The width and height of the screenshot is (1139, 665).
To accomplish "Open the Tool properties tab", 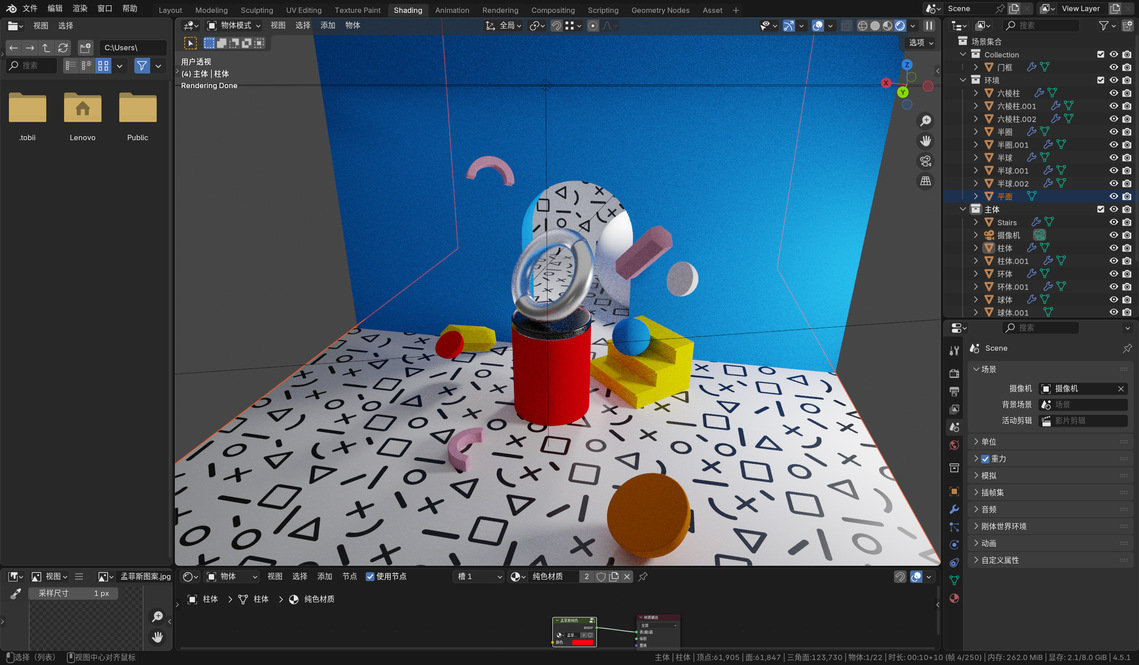I will (x=954, y=350).
